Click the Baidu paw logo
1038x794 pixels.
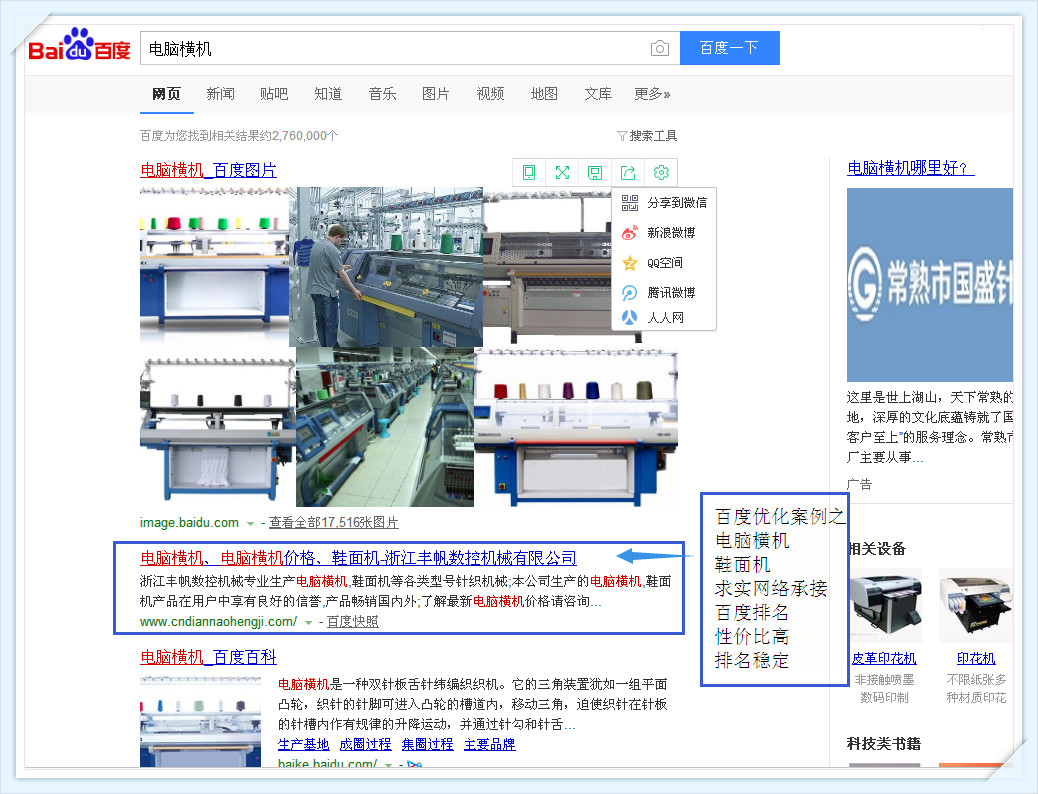(x=79, y=48)
